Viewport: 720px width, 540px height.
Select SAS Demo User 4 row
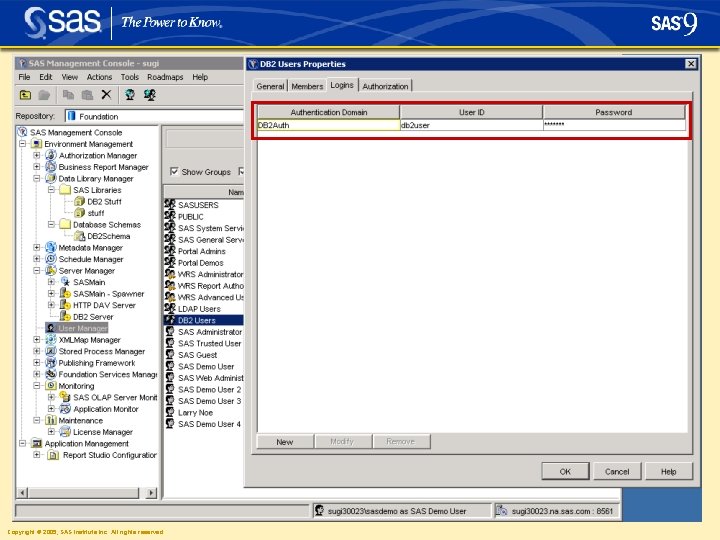click(x=204, y=424)
